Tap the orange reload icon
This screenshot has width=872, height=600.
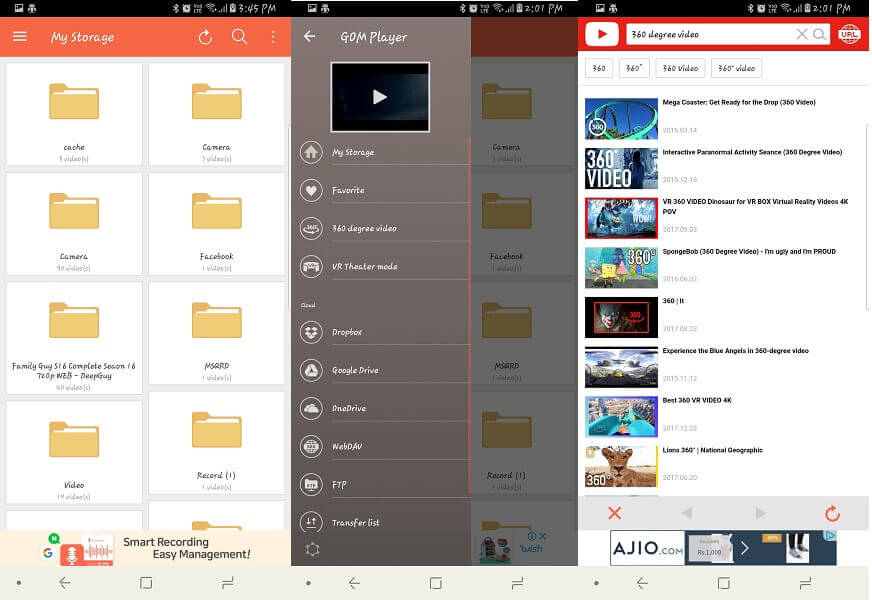tap(832, 513)
